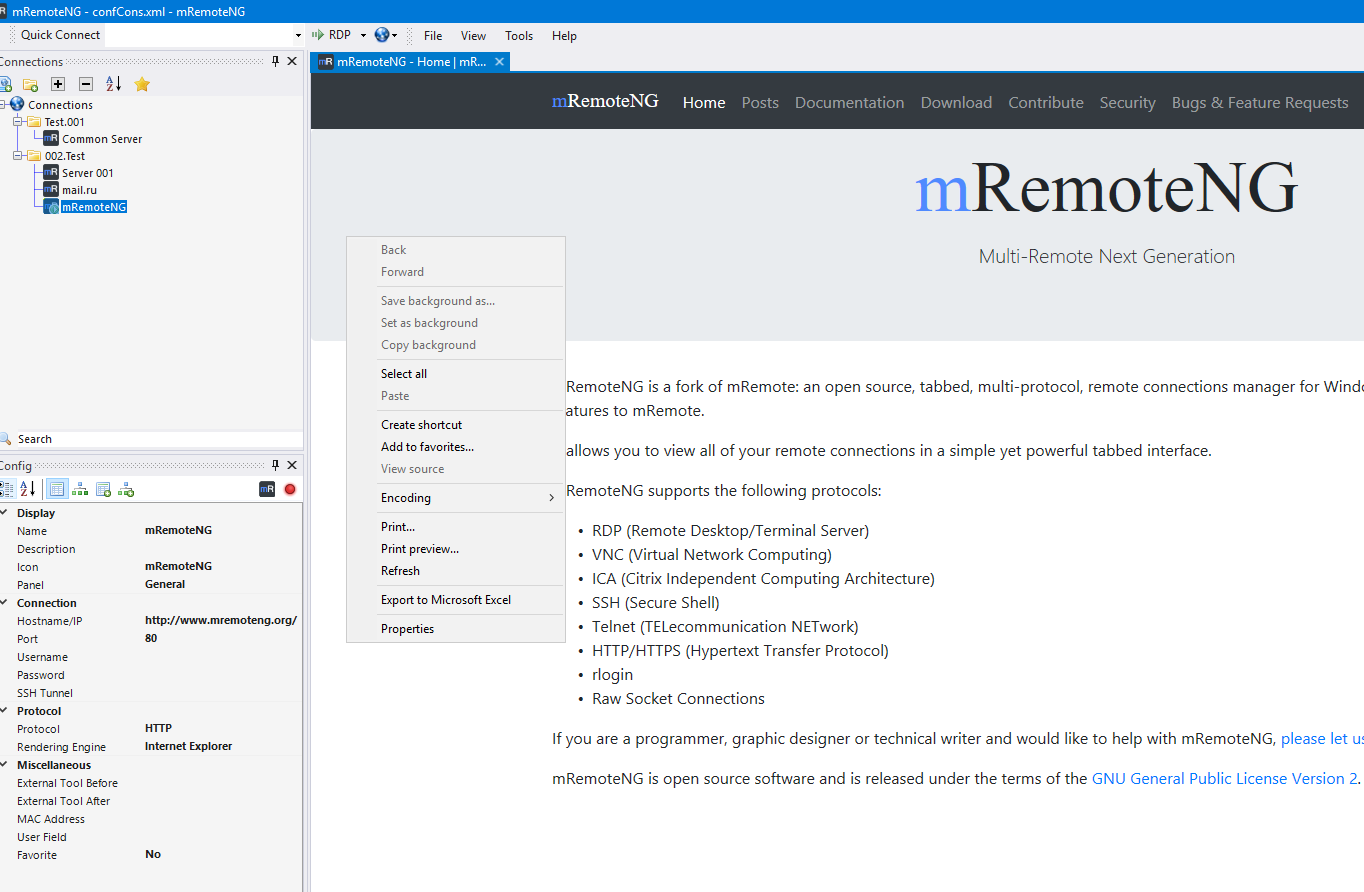1364x892 pixels.
Task: Pin the Config panel
Action: tap(276, 465)
